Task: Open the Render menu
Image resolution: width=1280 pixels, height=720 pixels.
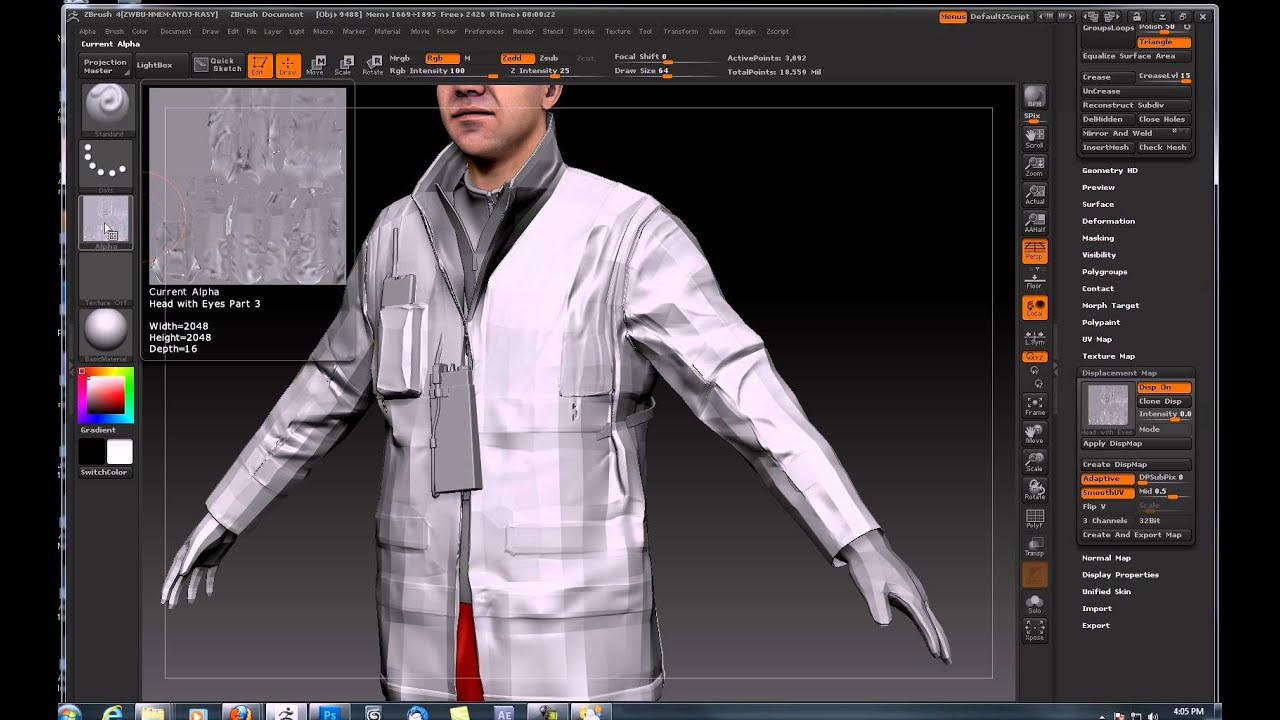Action: click(524, 31)
